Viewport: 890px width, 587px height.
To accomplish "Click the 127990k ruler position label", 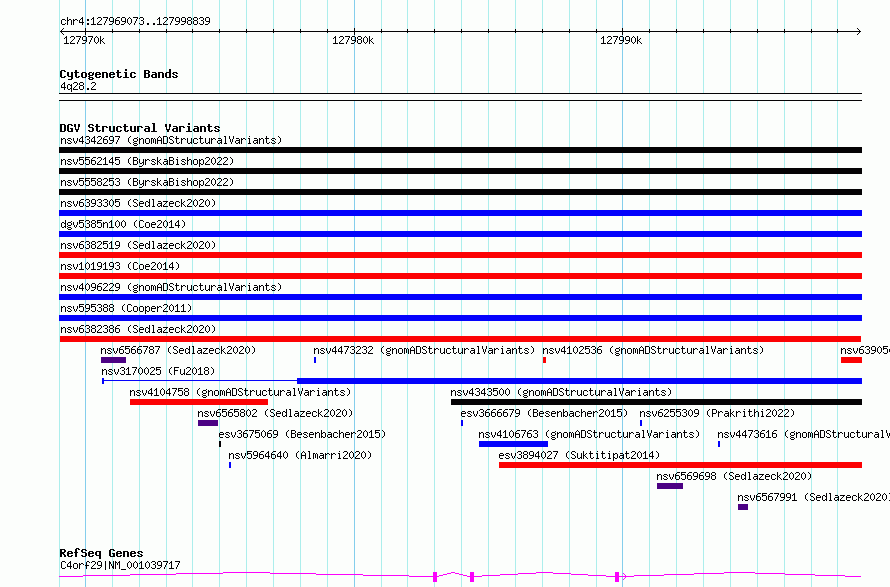I will click(x=621, y=40).
